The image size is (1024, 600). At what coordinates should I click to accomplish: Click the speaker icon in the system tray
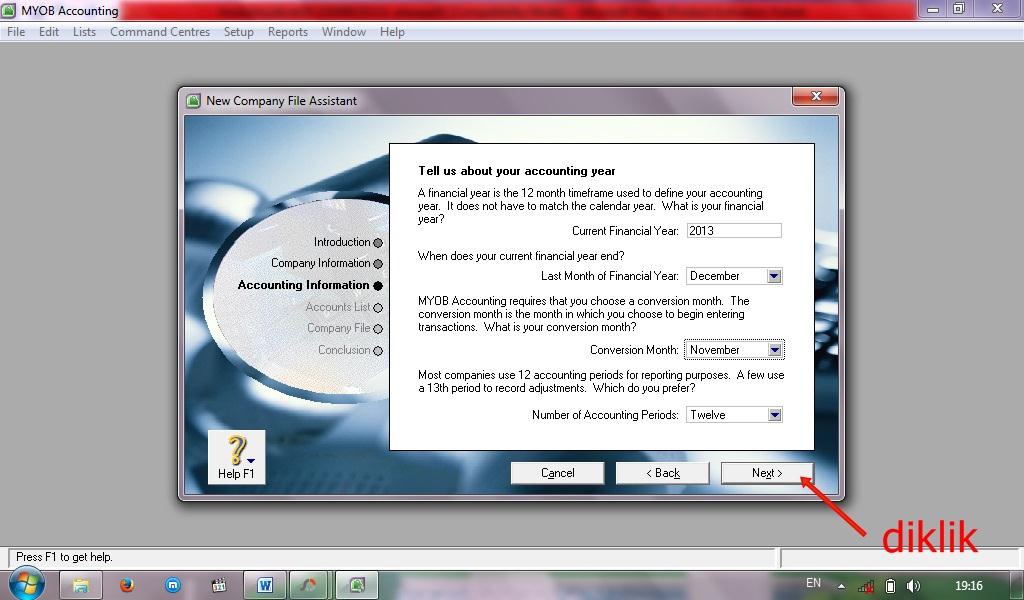(x=913, y=584)
